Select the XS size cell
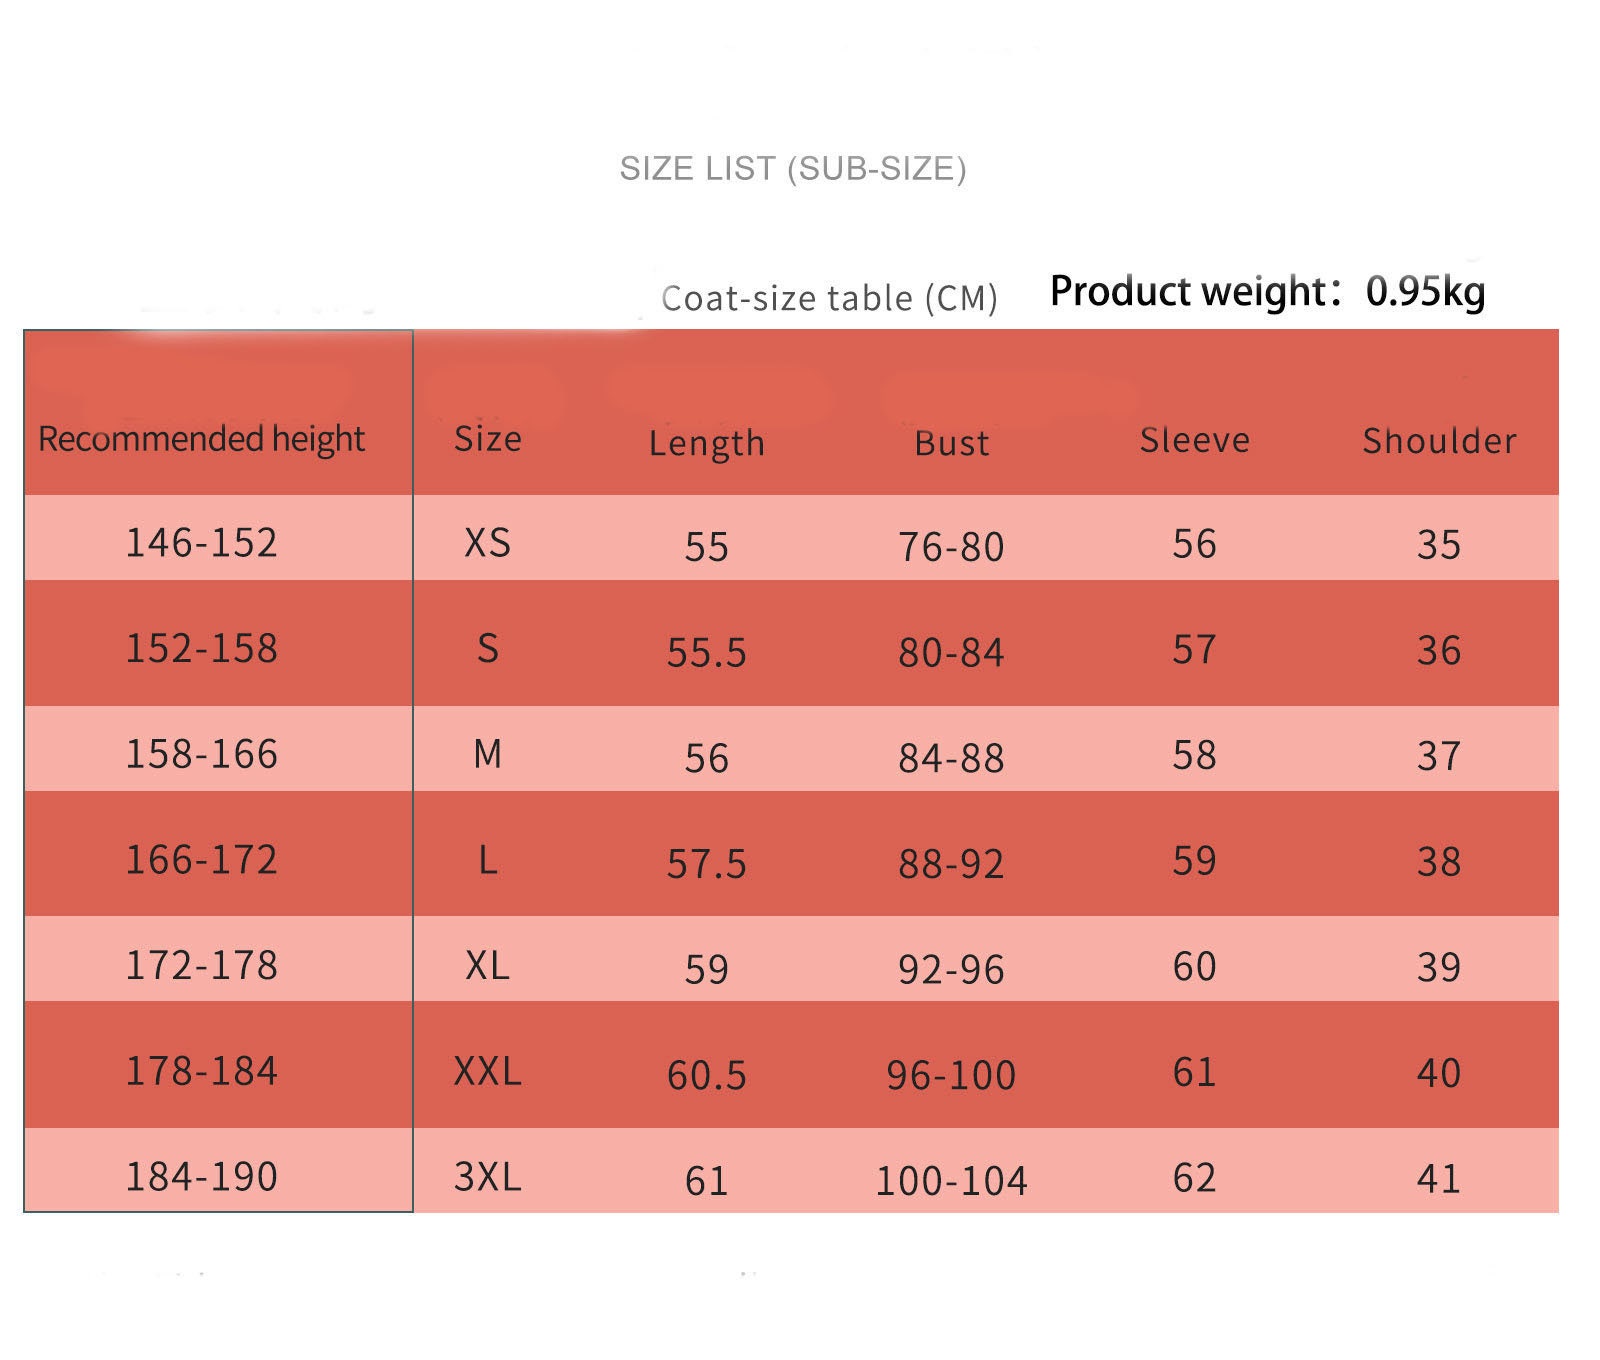 point(488,543)
